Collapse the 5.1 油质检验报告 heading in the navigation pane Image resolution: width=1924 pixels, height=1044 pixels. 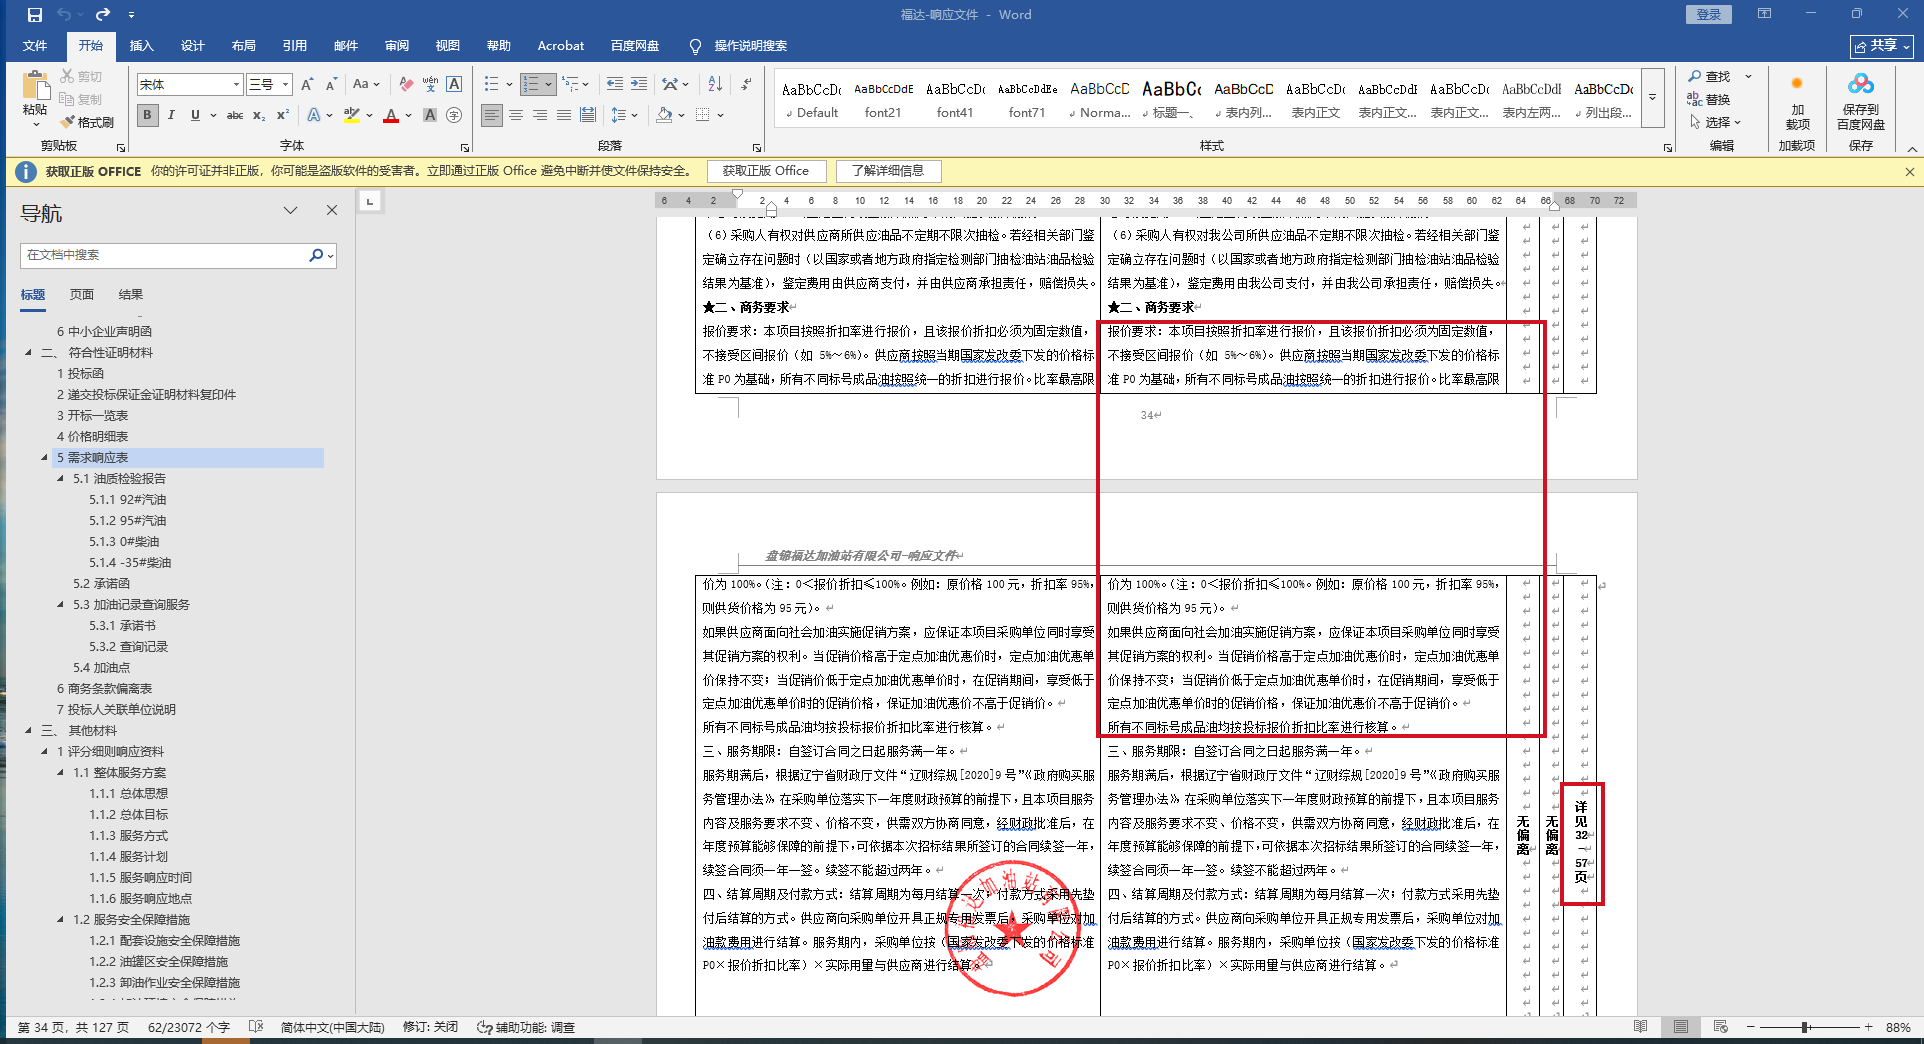click(60, 479)
